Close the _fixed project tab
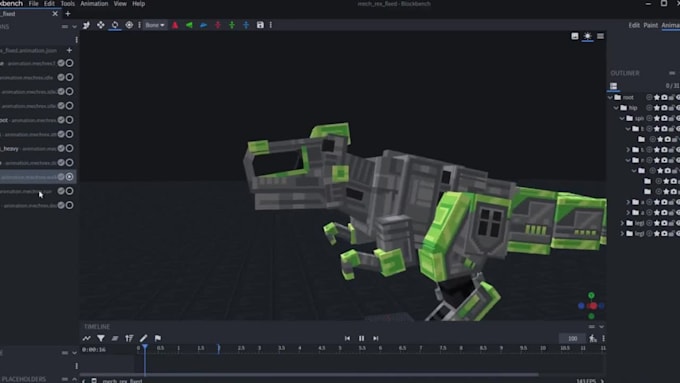The width and height of the screenshot is (680, 383). click(55, 13)
